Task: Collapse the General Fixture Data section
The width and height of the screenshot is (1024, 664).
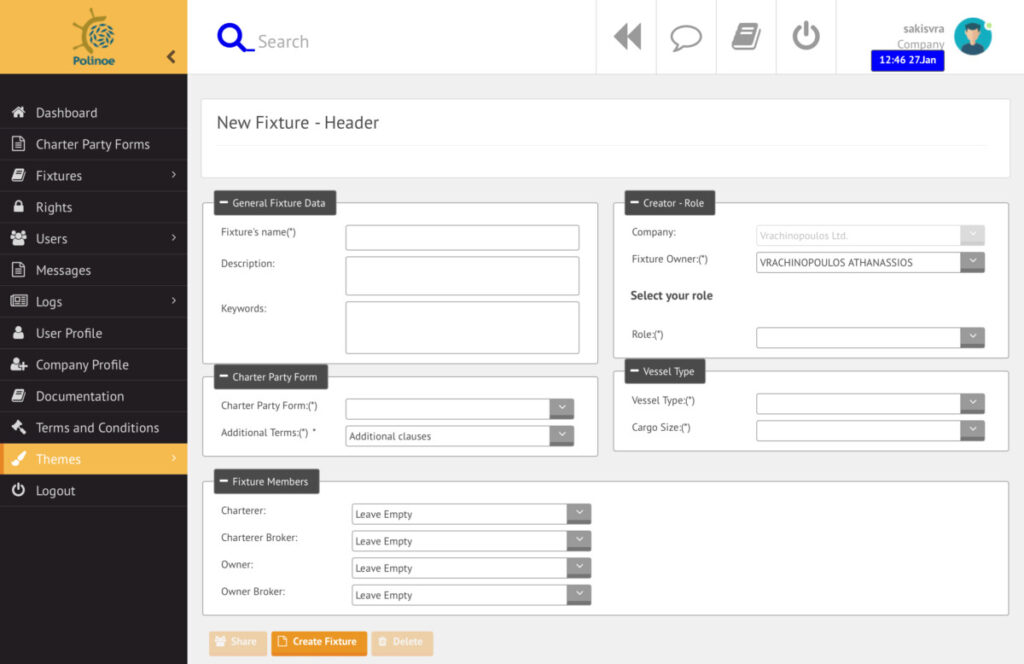Action: pos(224,203)
